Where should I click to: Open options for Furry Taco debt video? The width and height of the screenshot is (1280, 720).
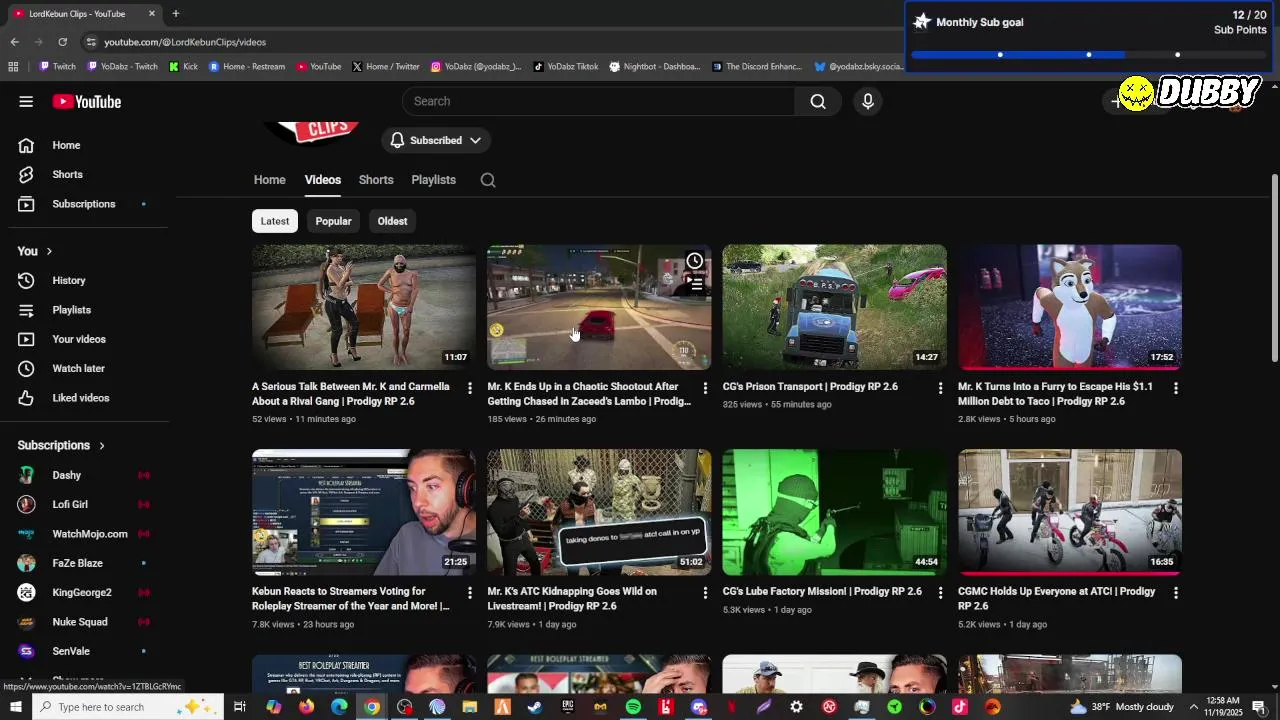tap(1176, 388)
